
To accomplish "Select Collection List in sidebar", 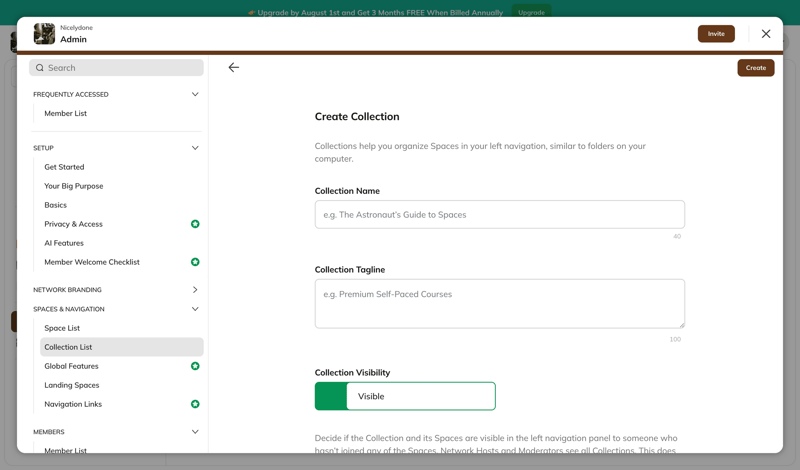I will tap(121, 347).
